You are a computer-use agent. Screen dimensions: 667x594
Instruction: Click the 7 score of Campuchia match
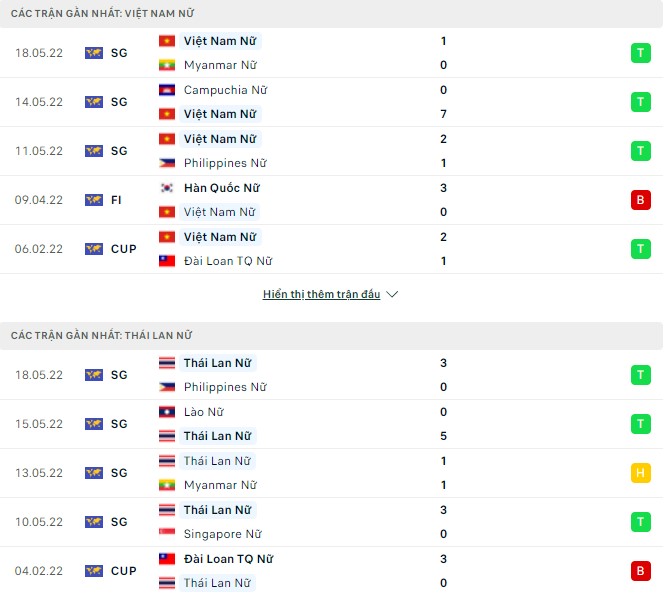point(443,114)
